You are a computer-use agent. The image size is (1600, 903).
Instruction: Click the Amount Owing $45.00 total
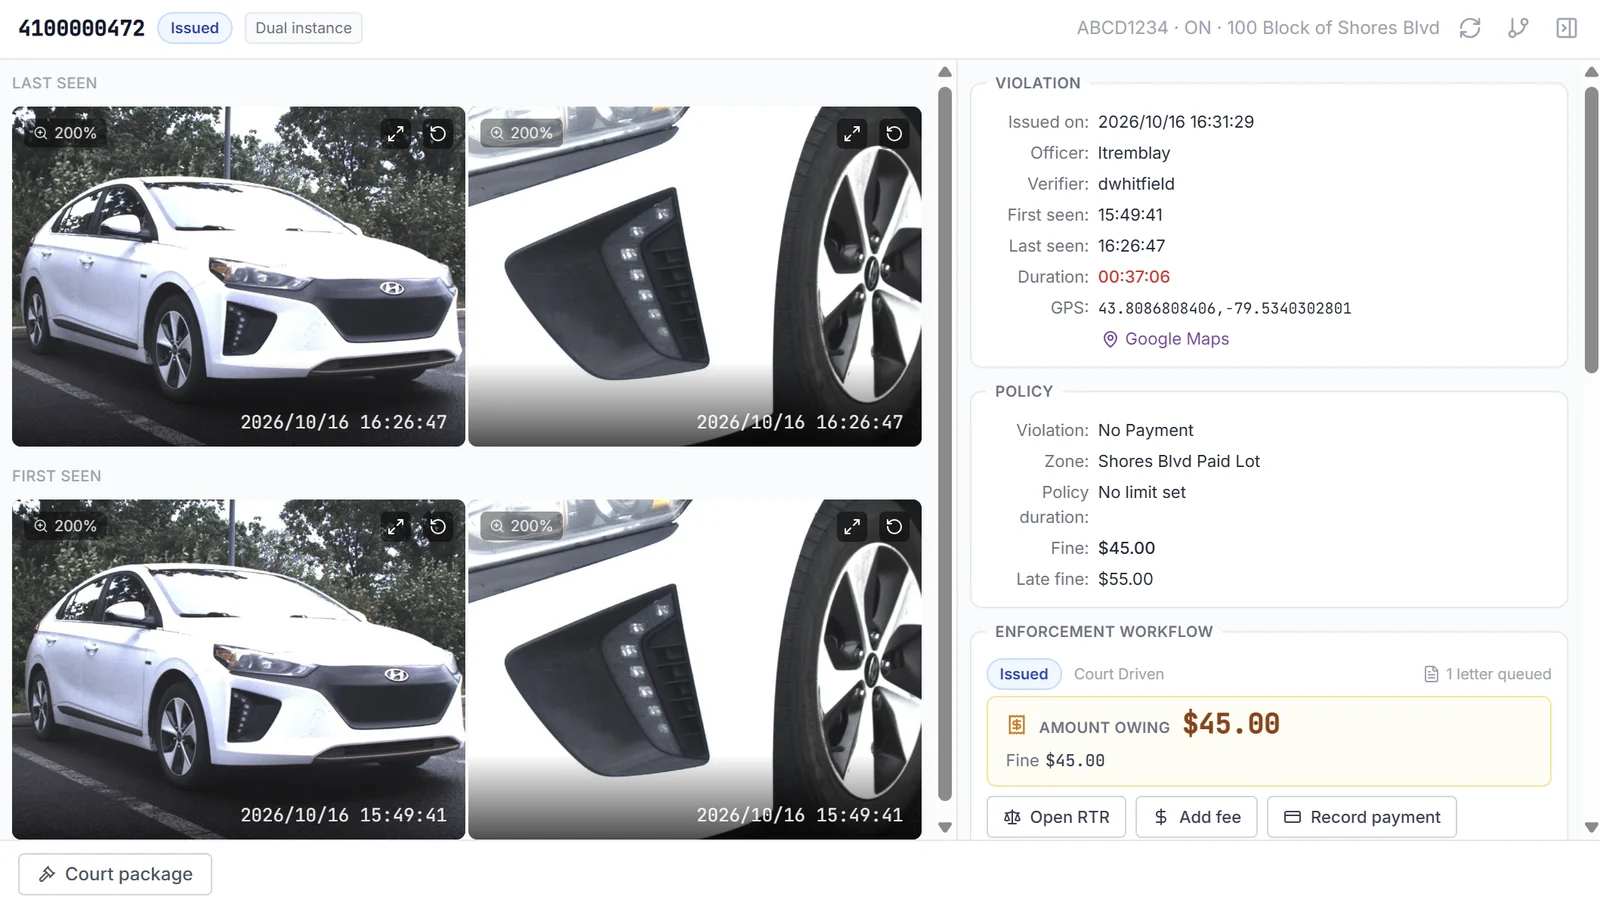click(1231, 724)
